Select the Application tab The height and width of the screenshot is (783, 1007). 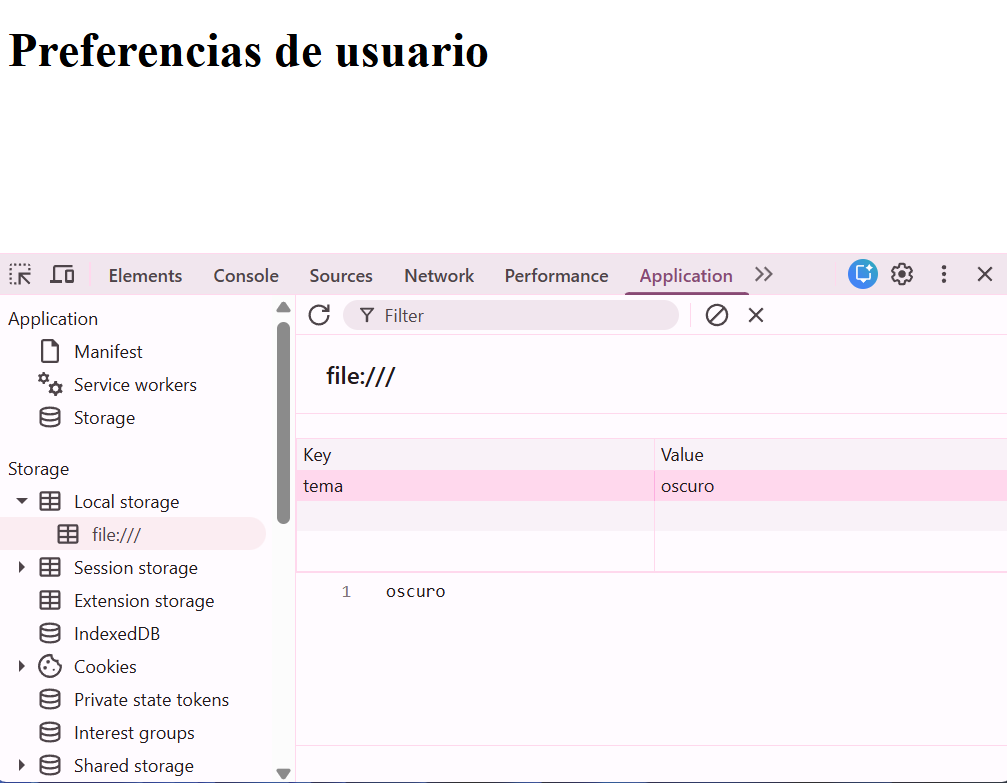click(686, 276)
